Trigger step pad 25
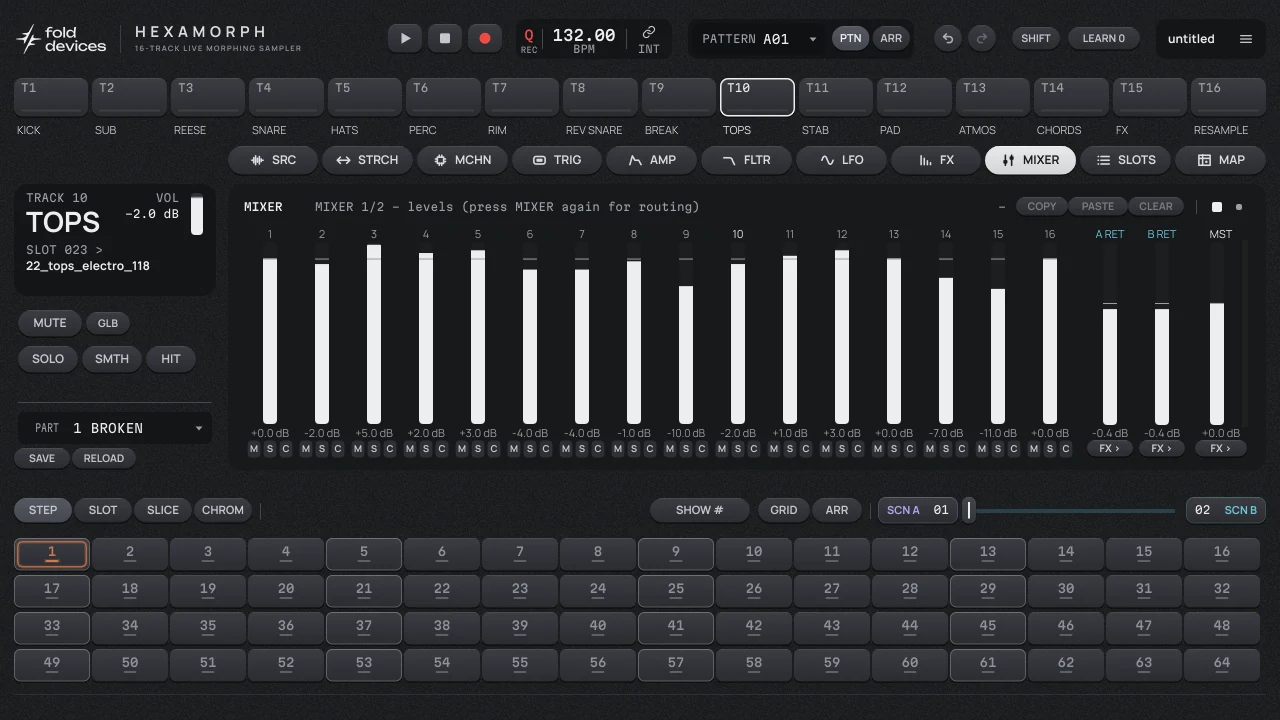Viewport: 1280px width, 720px height. point(676,590)
